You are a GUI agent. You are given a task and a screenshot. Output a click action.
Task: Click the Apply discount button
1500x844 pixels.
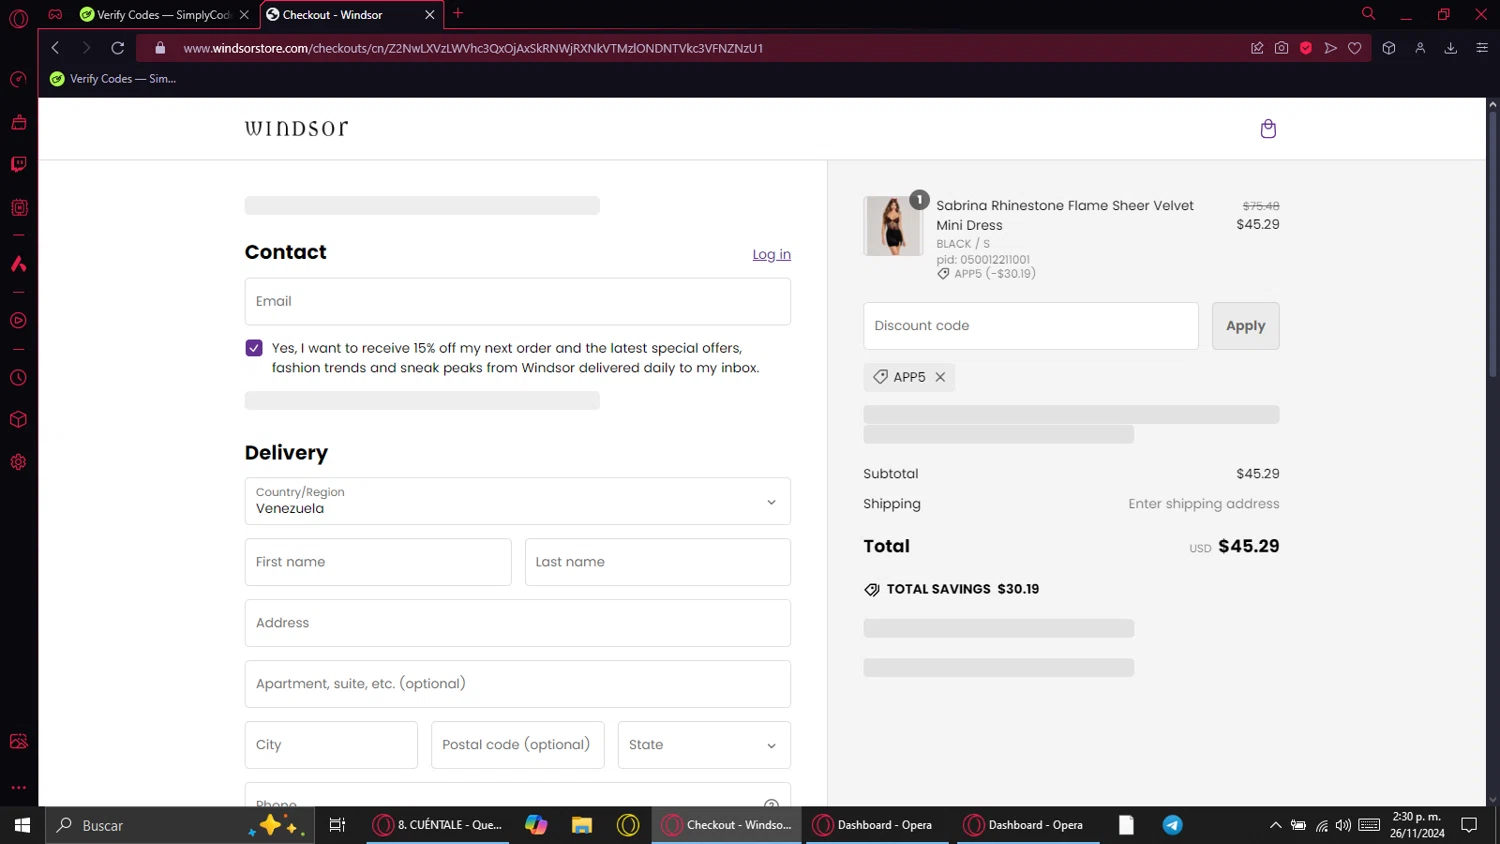pyautogui.click(x=1245, y=326)
